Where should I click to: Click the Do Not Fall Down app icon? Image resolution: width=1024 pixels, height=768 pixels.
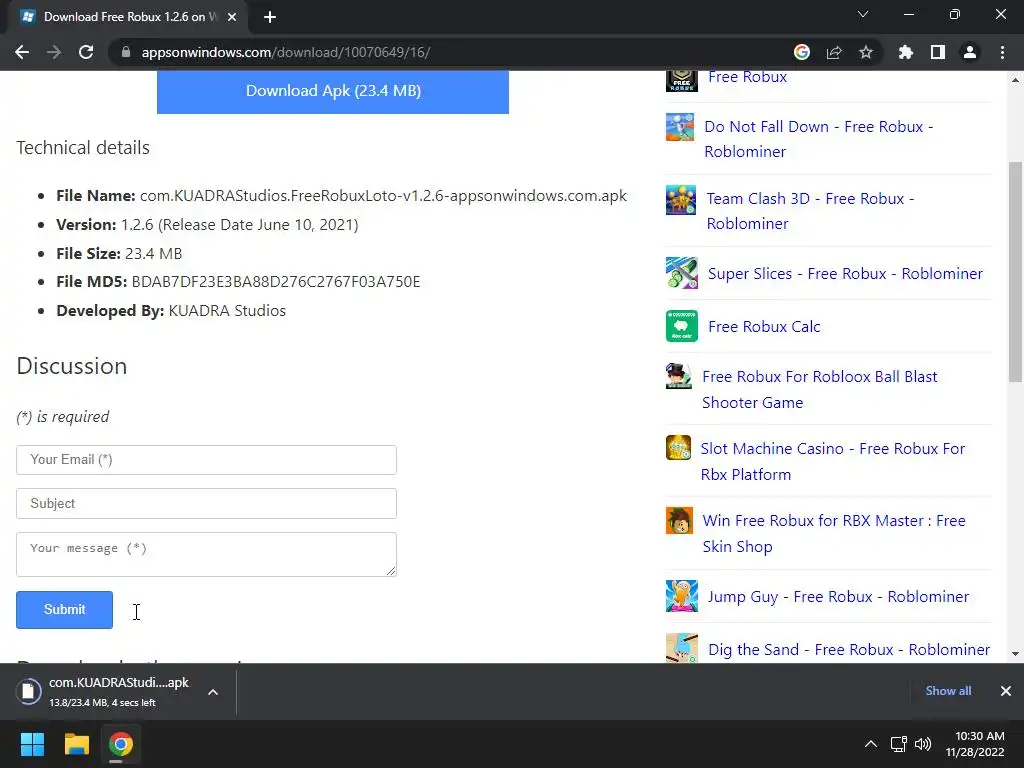680,127
